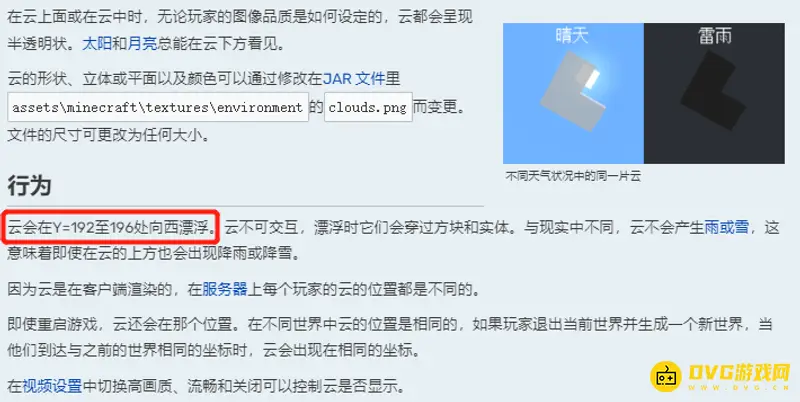Click the www.dvg.cn URL under logo
Viewport: 800px width, 402px height.
[x=739, y=388]
